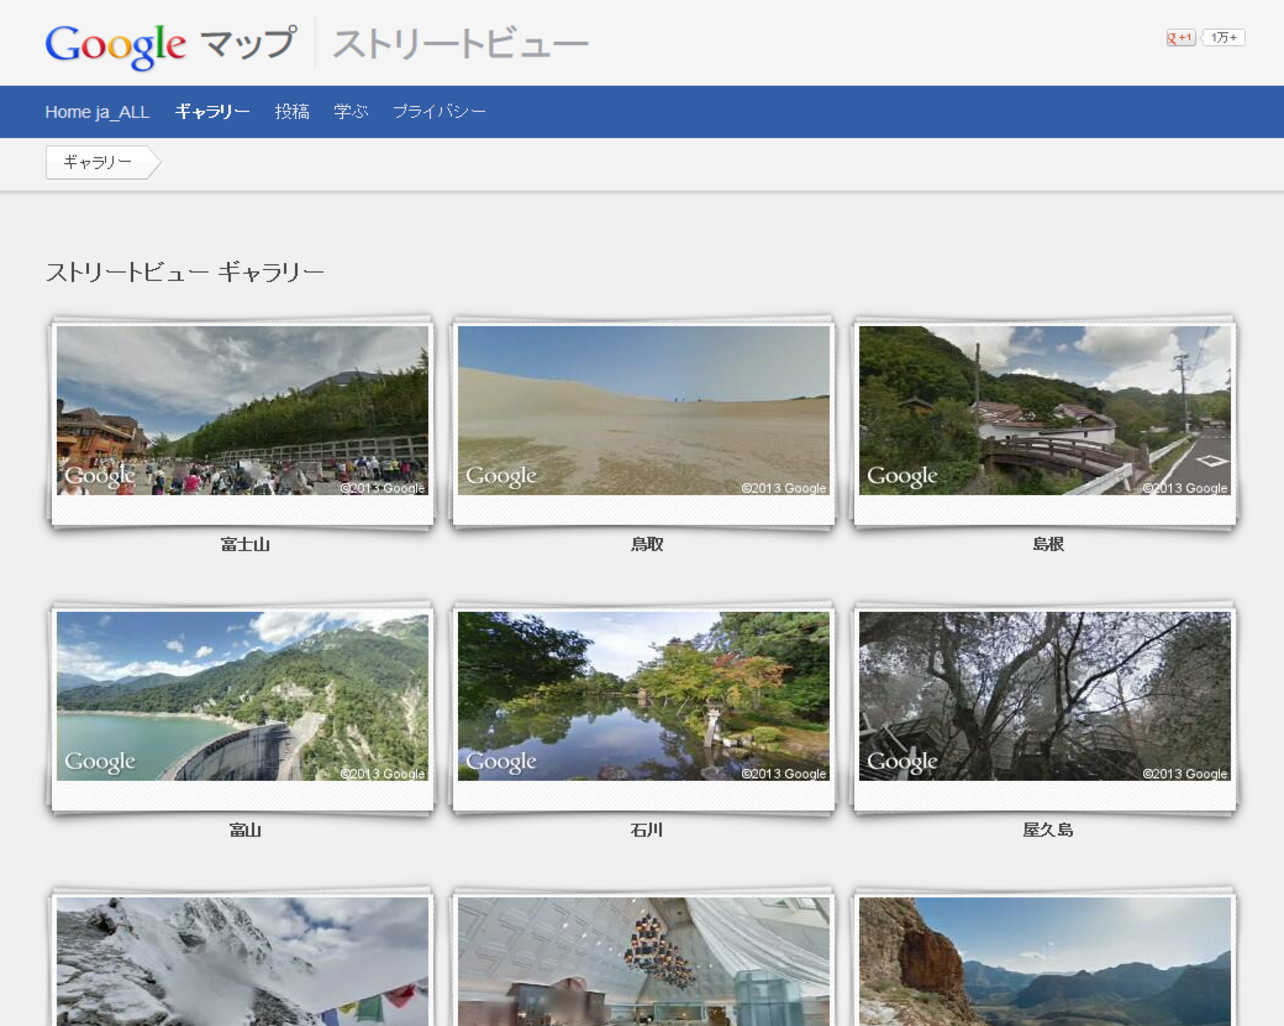The image size is (1284, 1026).
Task: Open the snowy mountain prayer flags thumbnail
Action: click(x=242, y=961)
